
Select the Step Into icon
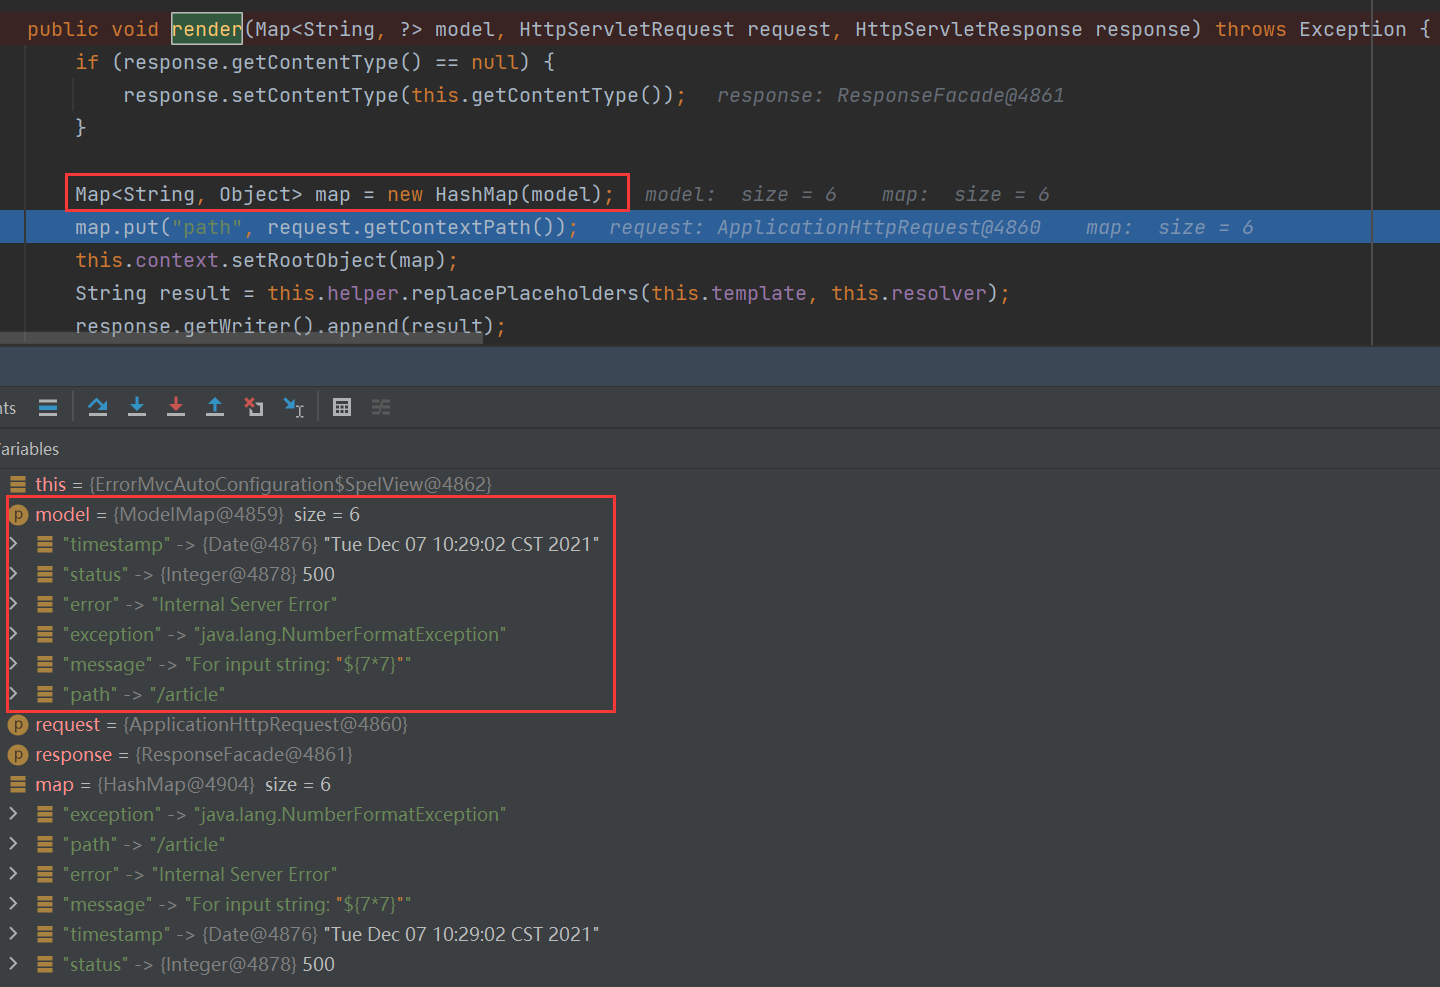pos(137,406)
